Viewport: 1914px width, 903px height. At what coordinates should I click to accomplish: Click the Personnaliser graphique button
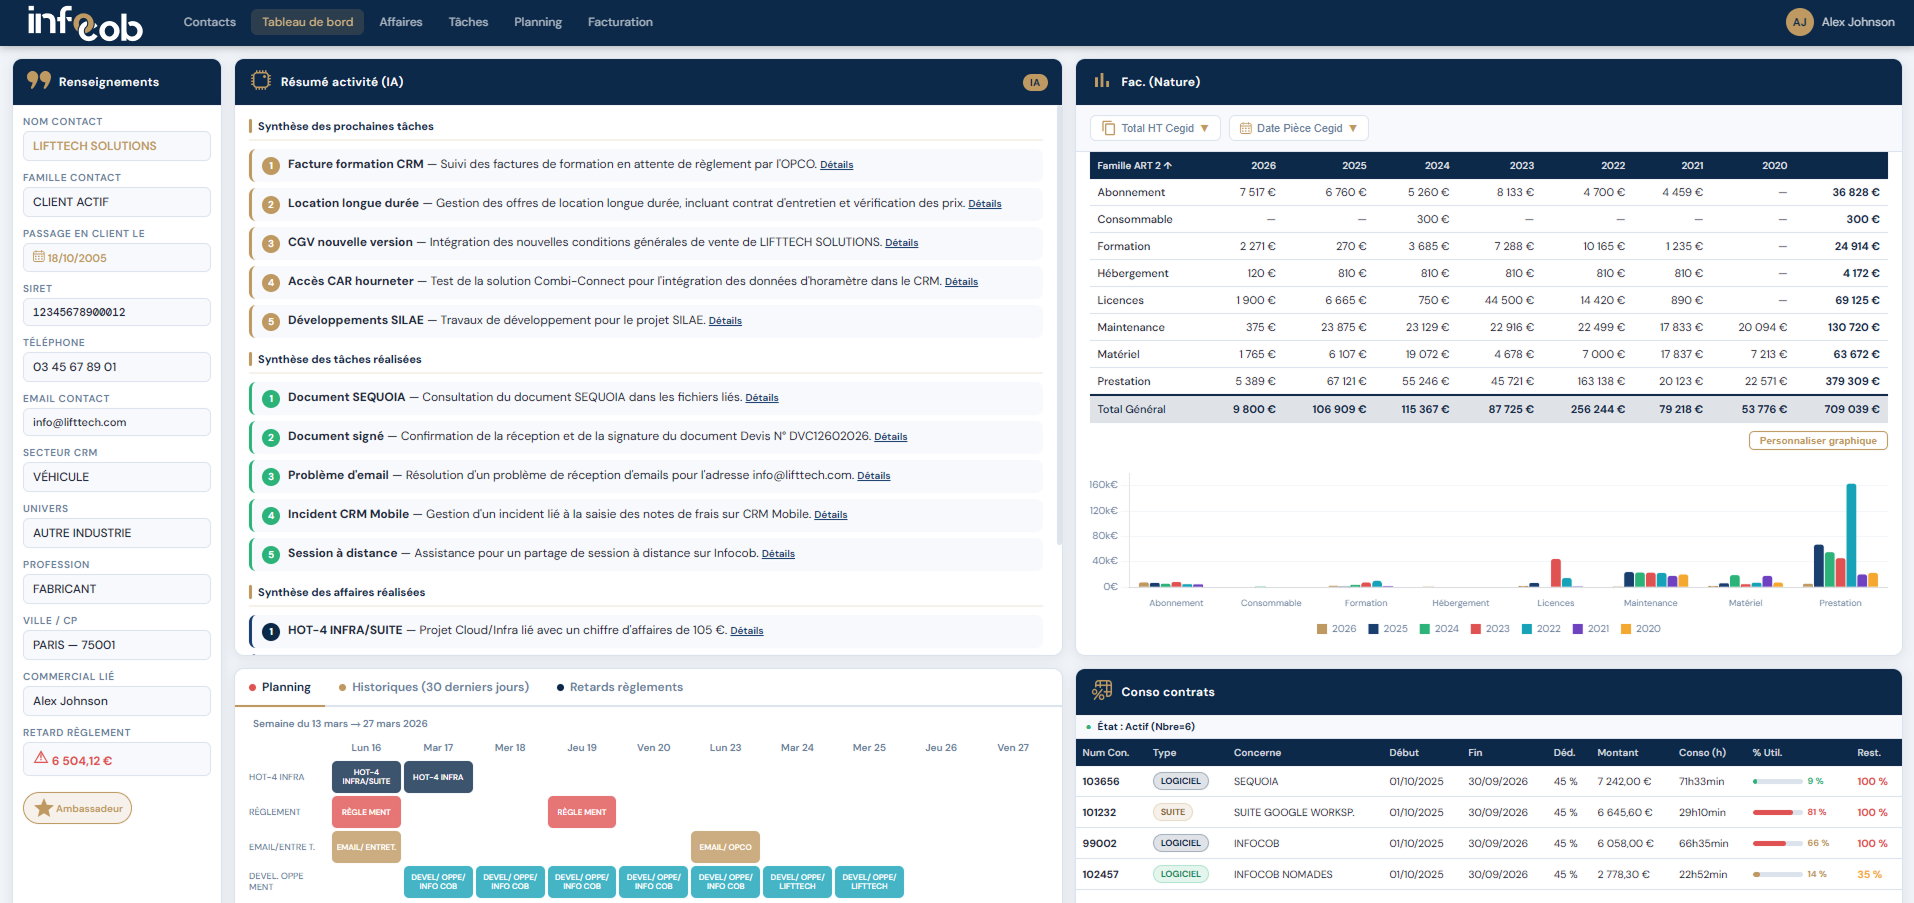click(1817, 441)
